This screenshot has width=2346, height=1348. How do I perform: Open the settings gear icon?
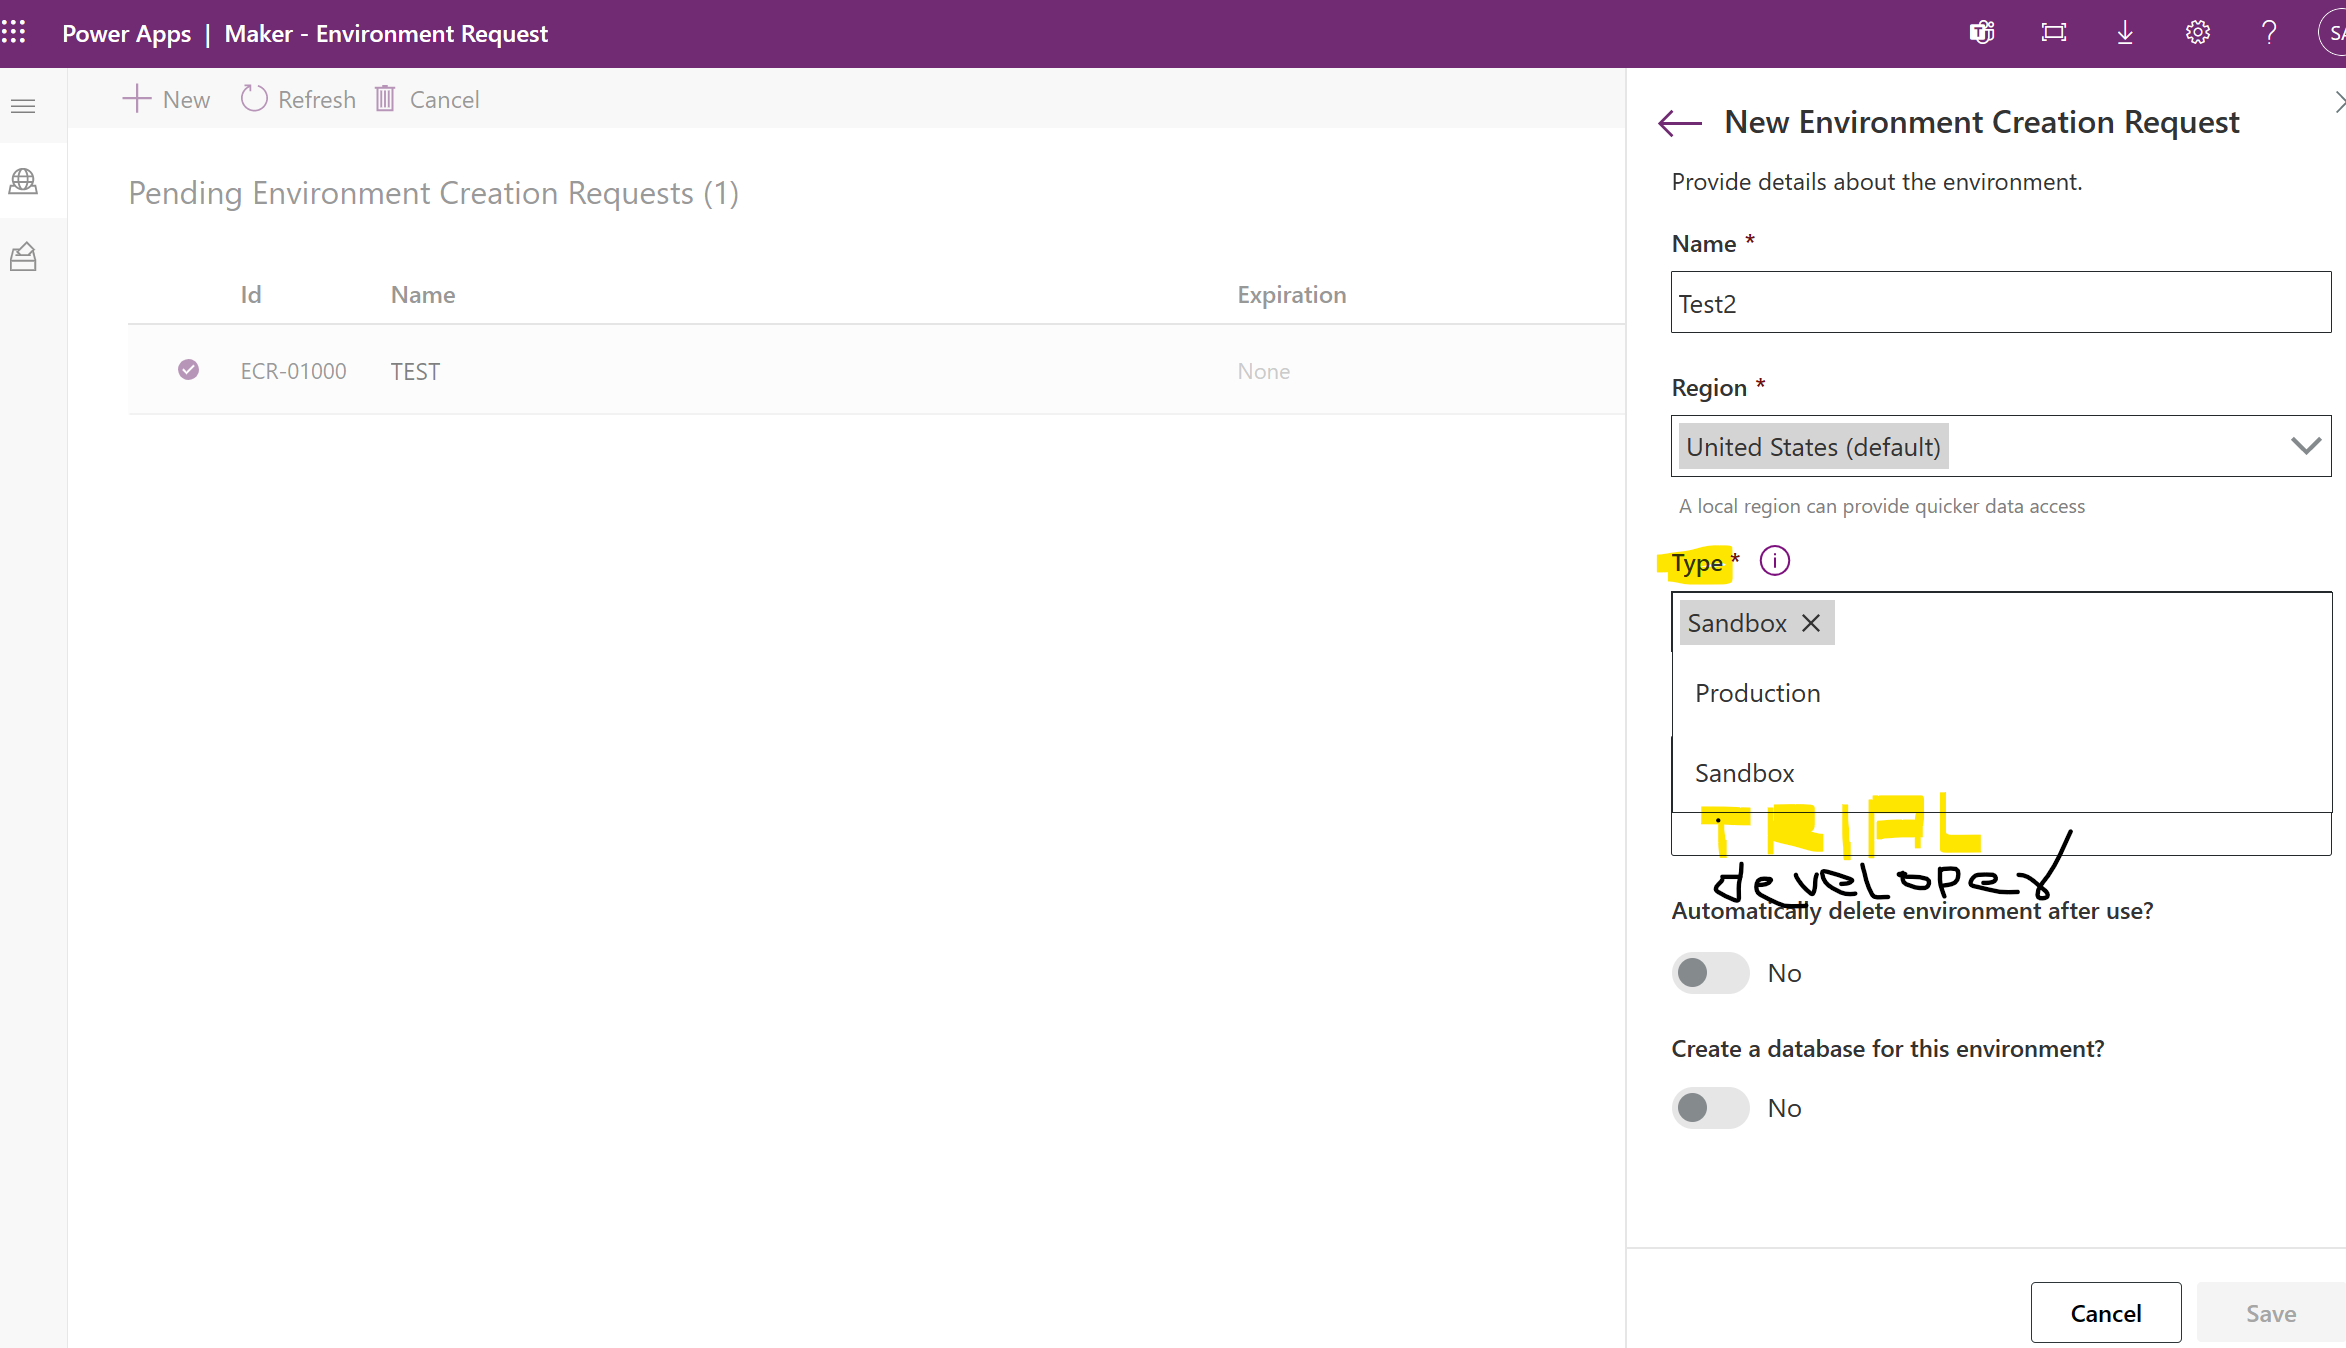[x=2197, y=32]
